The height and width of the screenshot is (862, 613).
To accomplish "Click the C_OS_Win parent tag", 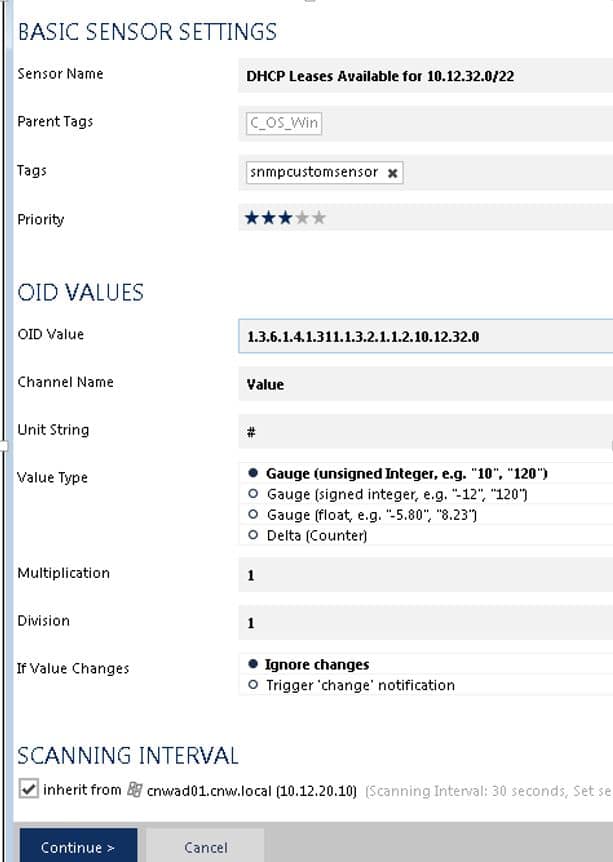I will click(x=284, y=123).
